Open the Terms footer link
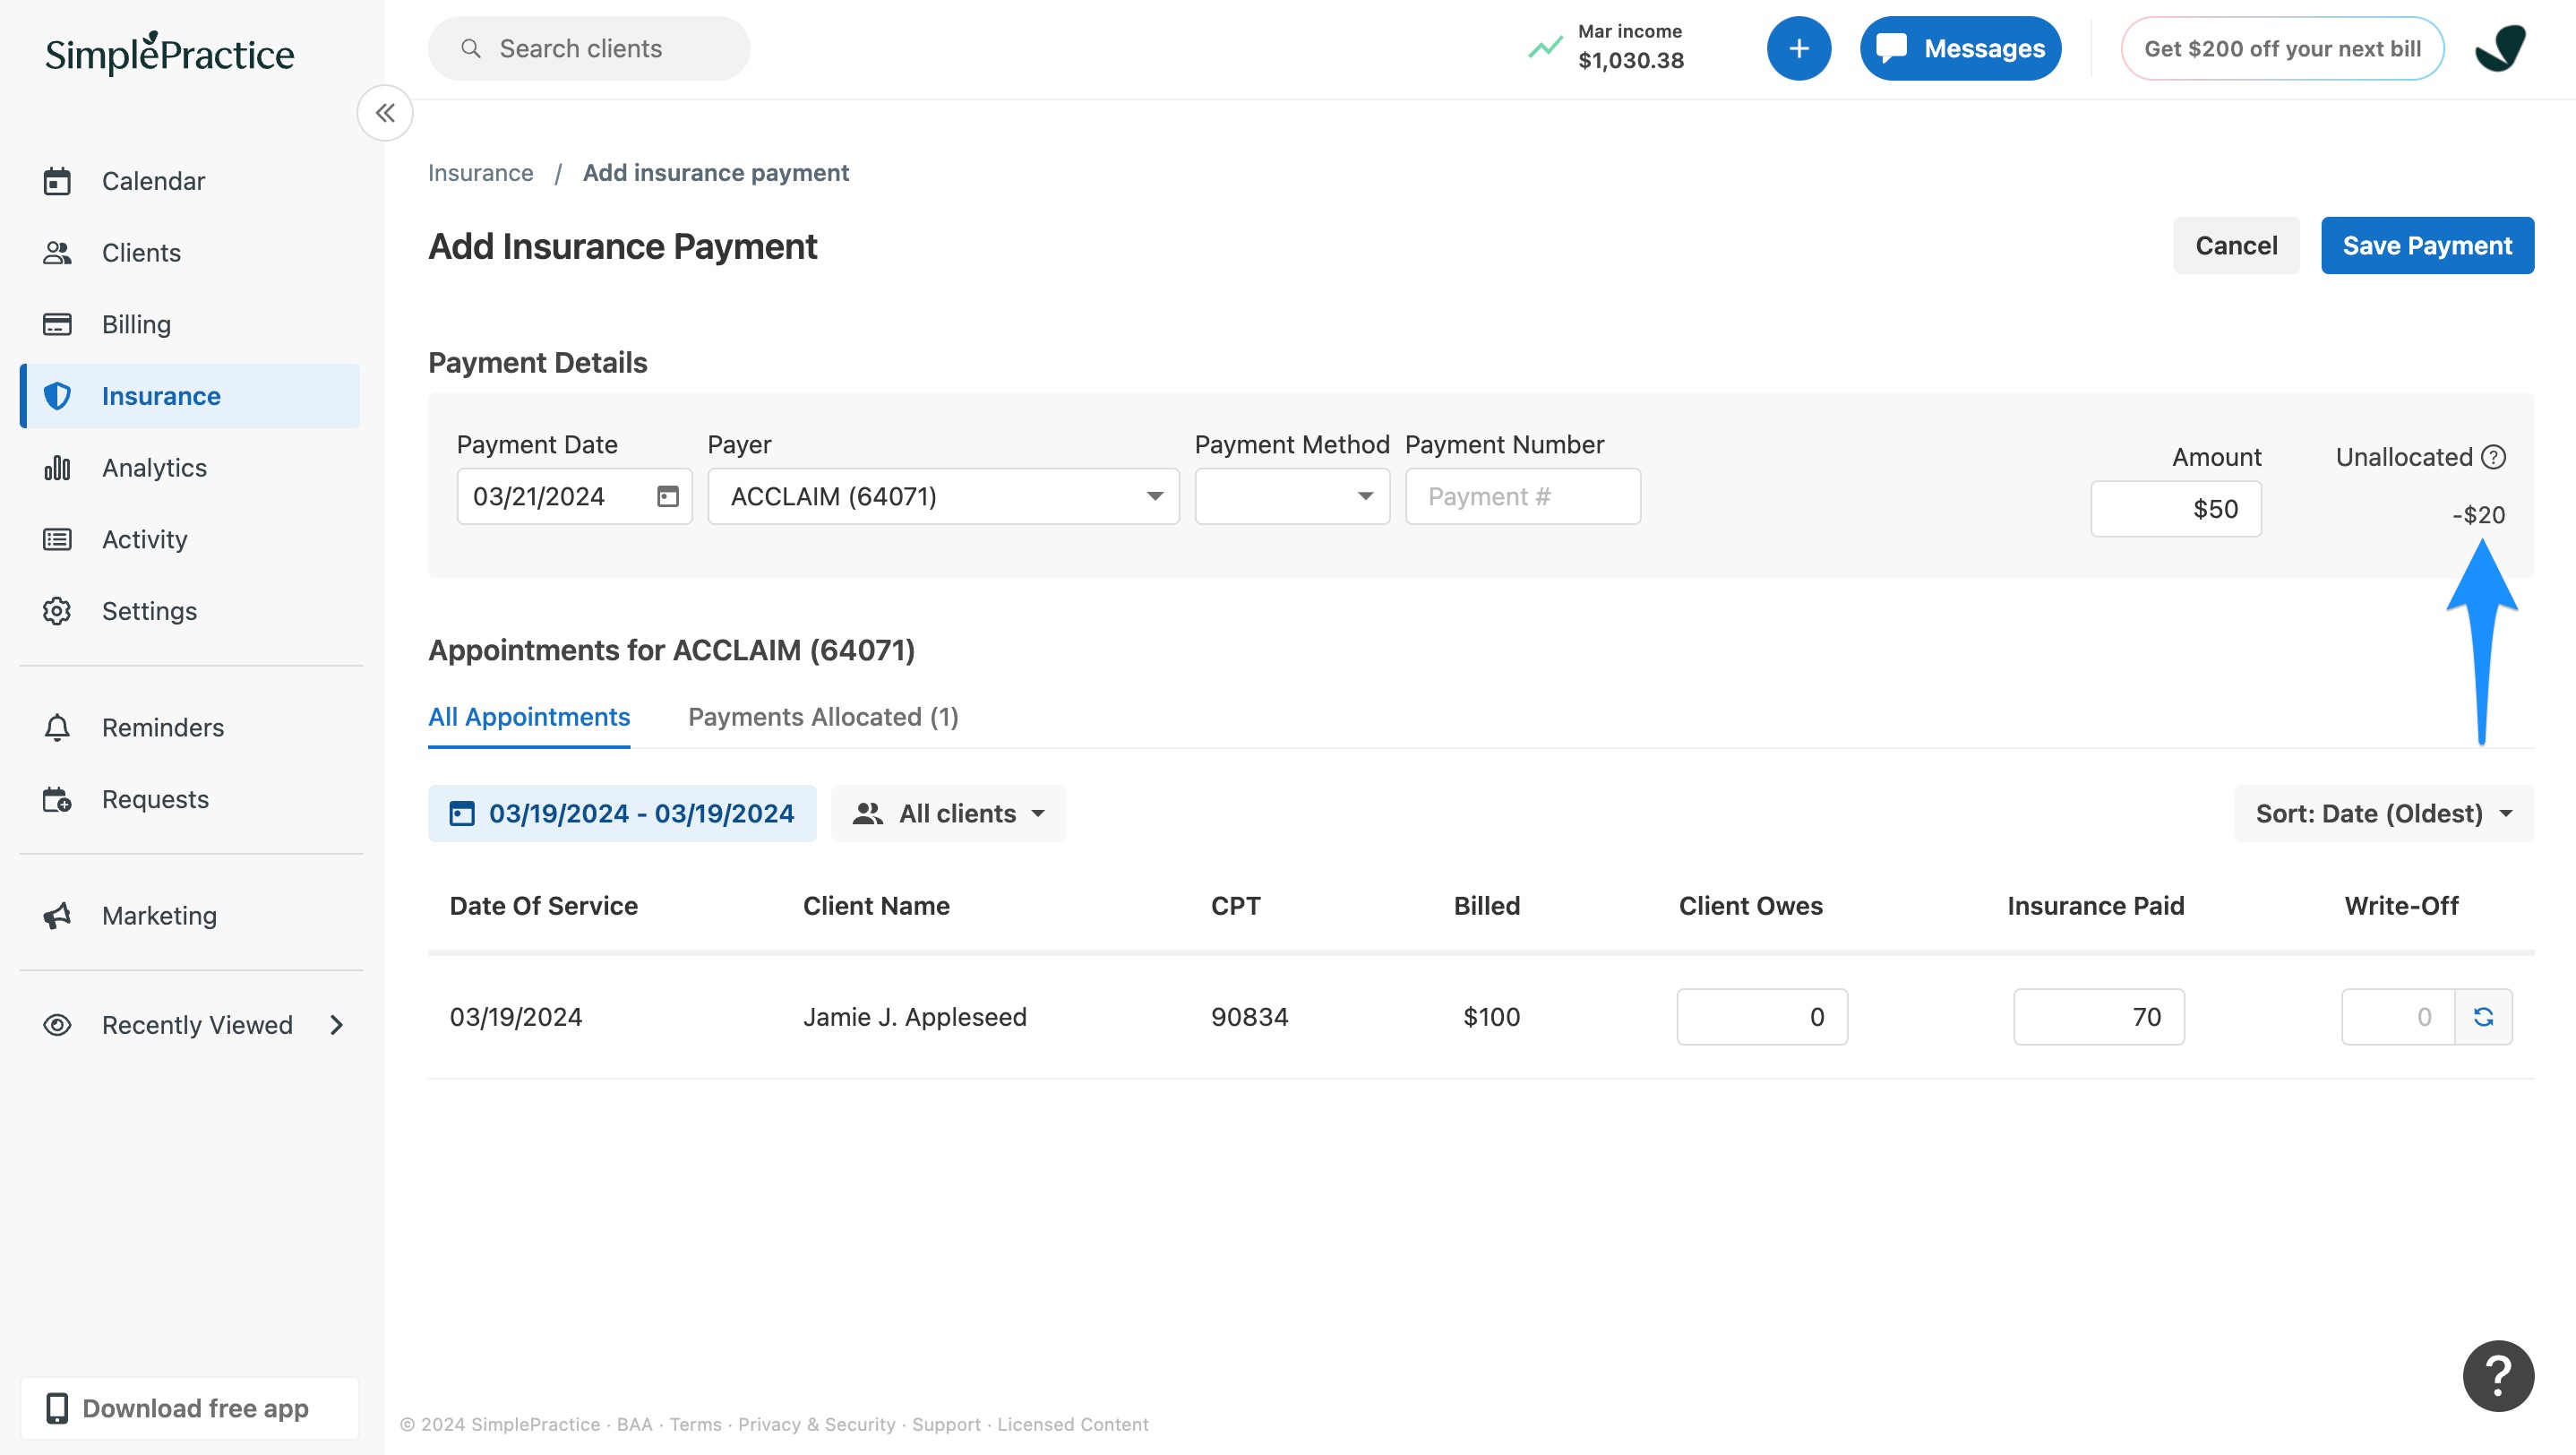Image resolution: width=2576 pixels, height=1455 pixels. click(x=695, y=1424)
